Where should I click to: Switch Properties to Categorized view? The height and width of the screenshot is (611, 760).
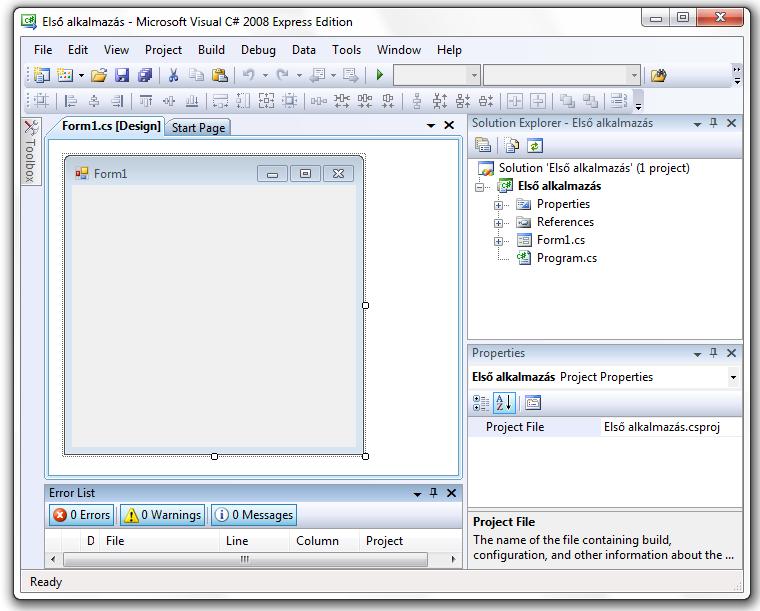(x=481, y=403)
